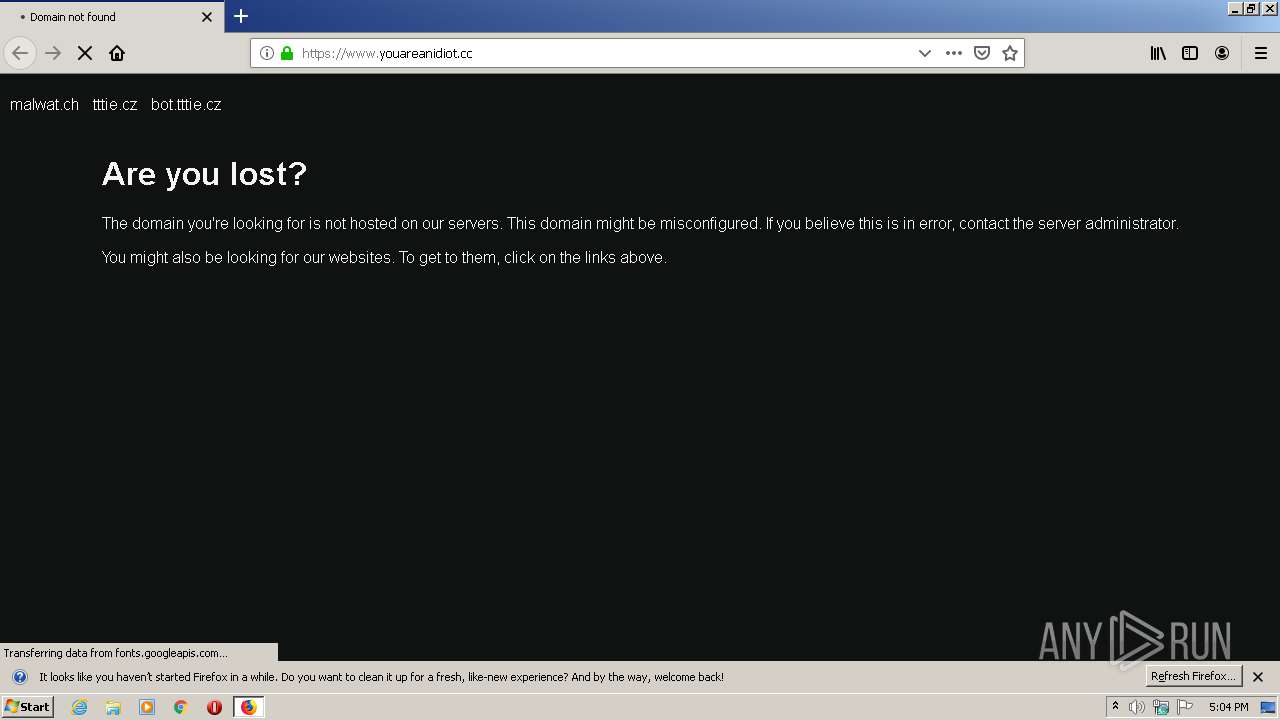Open a new tab with the plus button
The width and height of the screenshot is (1280, 720).
(241, 16)
